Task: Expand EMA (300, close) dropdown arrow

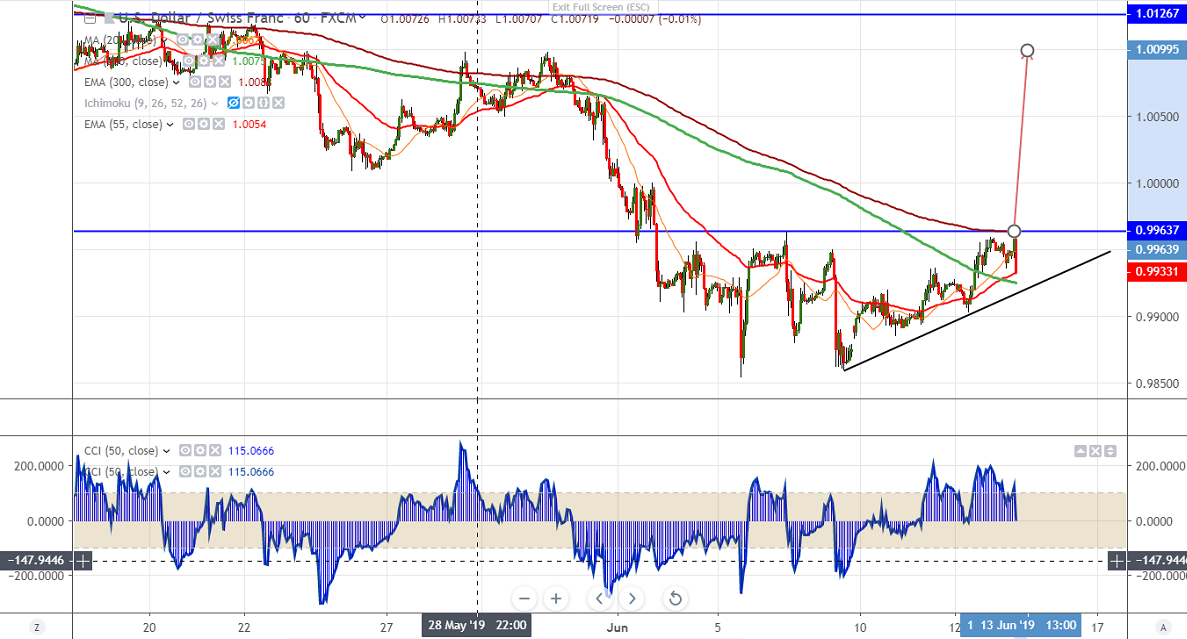Action: [176, 83]
